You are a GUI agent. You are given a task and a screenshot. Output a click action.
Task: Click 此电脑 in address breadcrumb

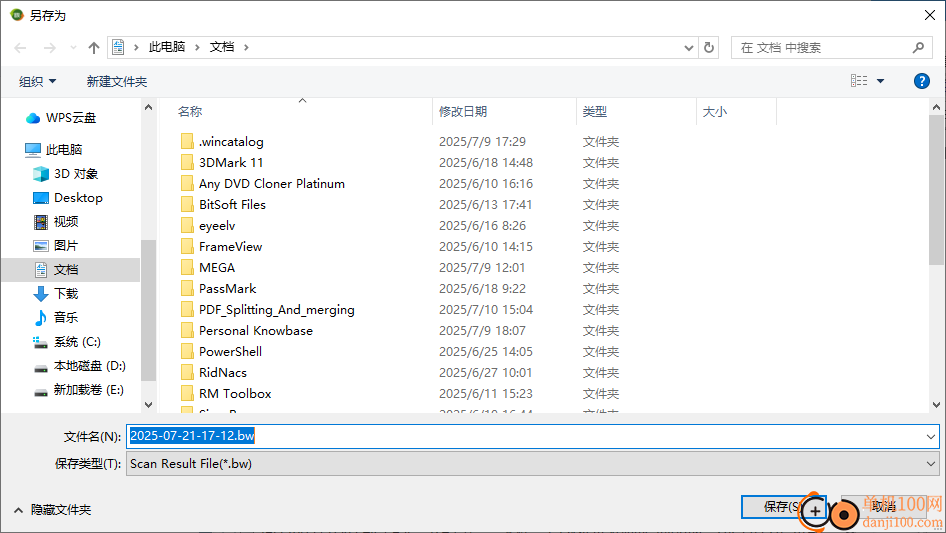(167, 47)
